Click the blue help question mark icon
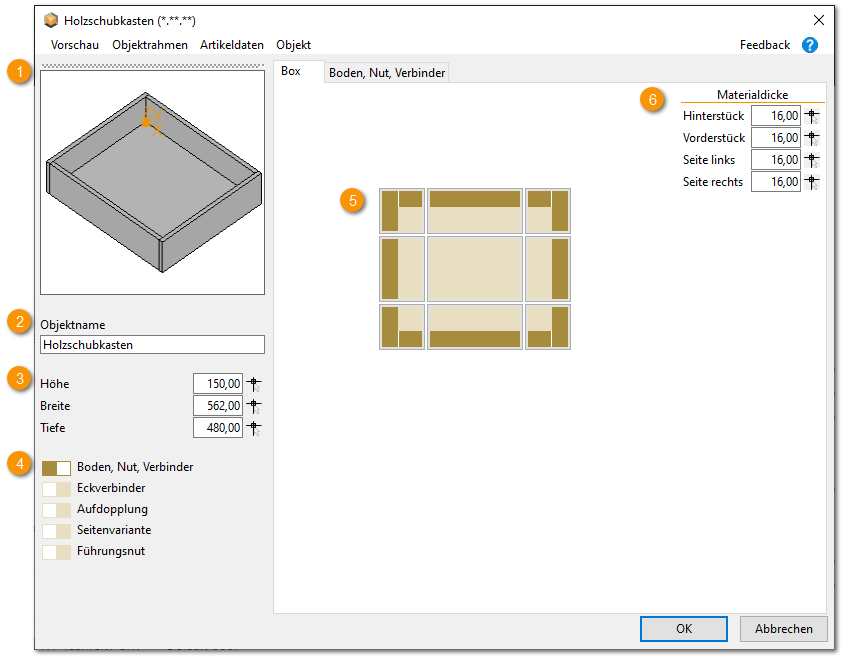 (810, 45)
